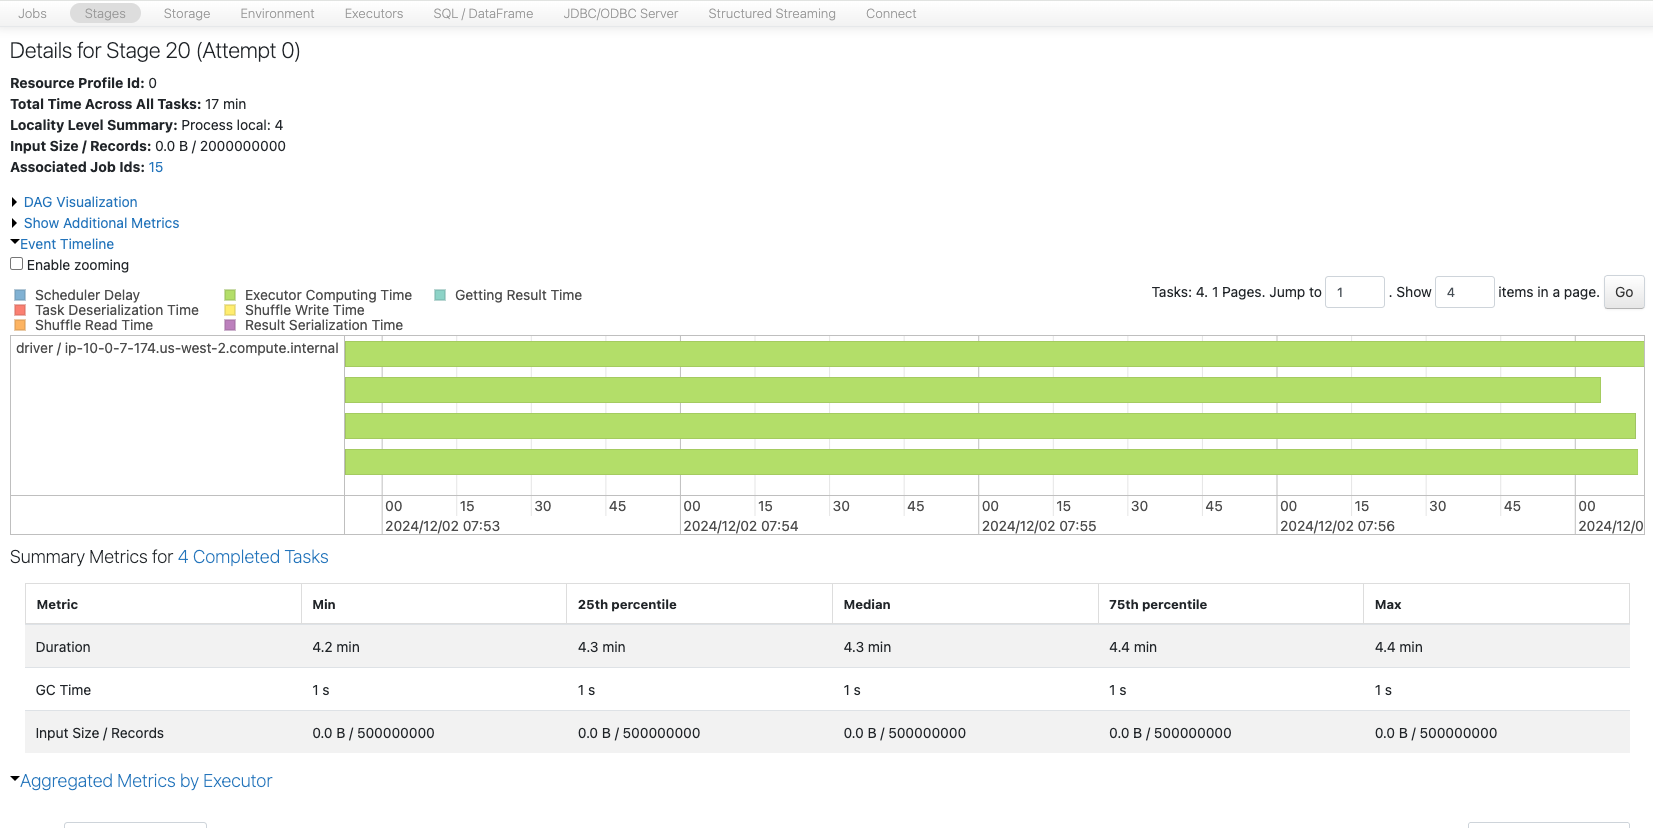
Task: Click Scheduler Delay blue legend swatch
Action: tap(20, 295)
